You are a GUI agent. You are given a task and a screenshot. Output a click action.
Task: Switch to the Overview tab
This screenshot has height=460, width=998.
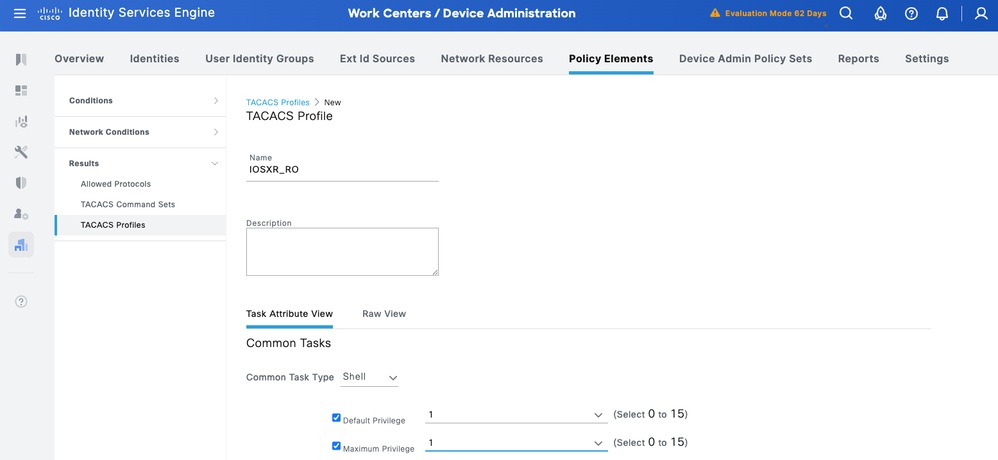pyautogui.click(x=79, y=59)
